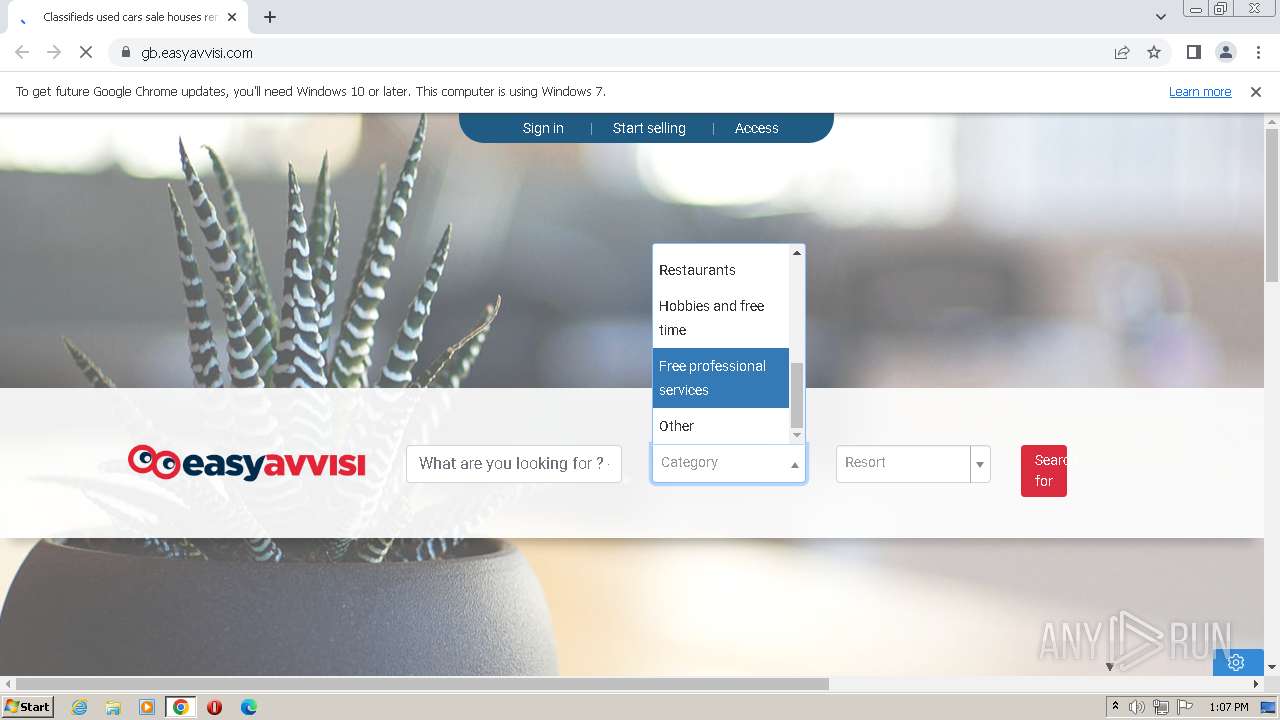This screenshot has width=1280, height=720.
Task: Open Chrome three-dot menu
Action: [1258, 53]
